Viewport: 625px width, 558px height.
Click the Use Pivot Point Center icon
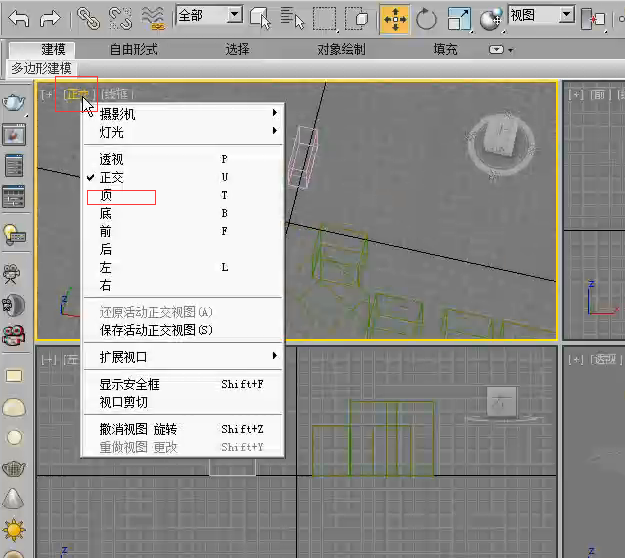(593, 19)
